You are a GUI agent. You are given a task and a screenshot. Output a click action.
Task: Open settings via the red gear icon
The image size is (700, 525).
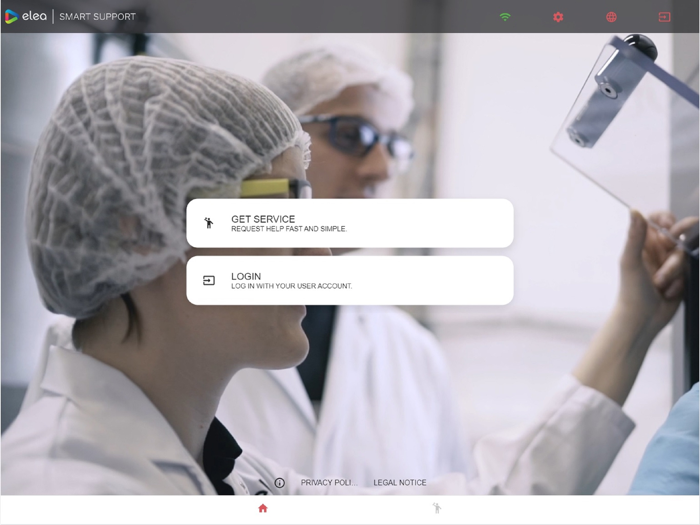pos(558,17)
